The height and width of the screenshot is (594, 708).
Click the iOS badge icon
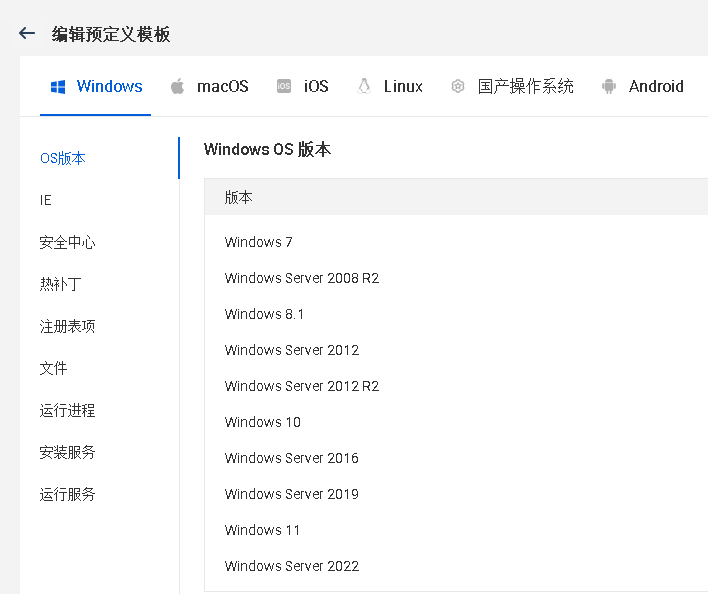(x=284, y=87)
